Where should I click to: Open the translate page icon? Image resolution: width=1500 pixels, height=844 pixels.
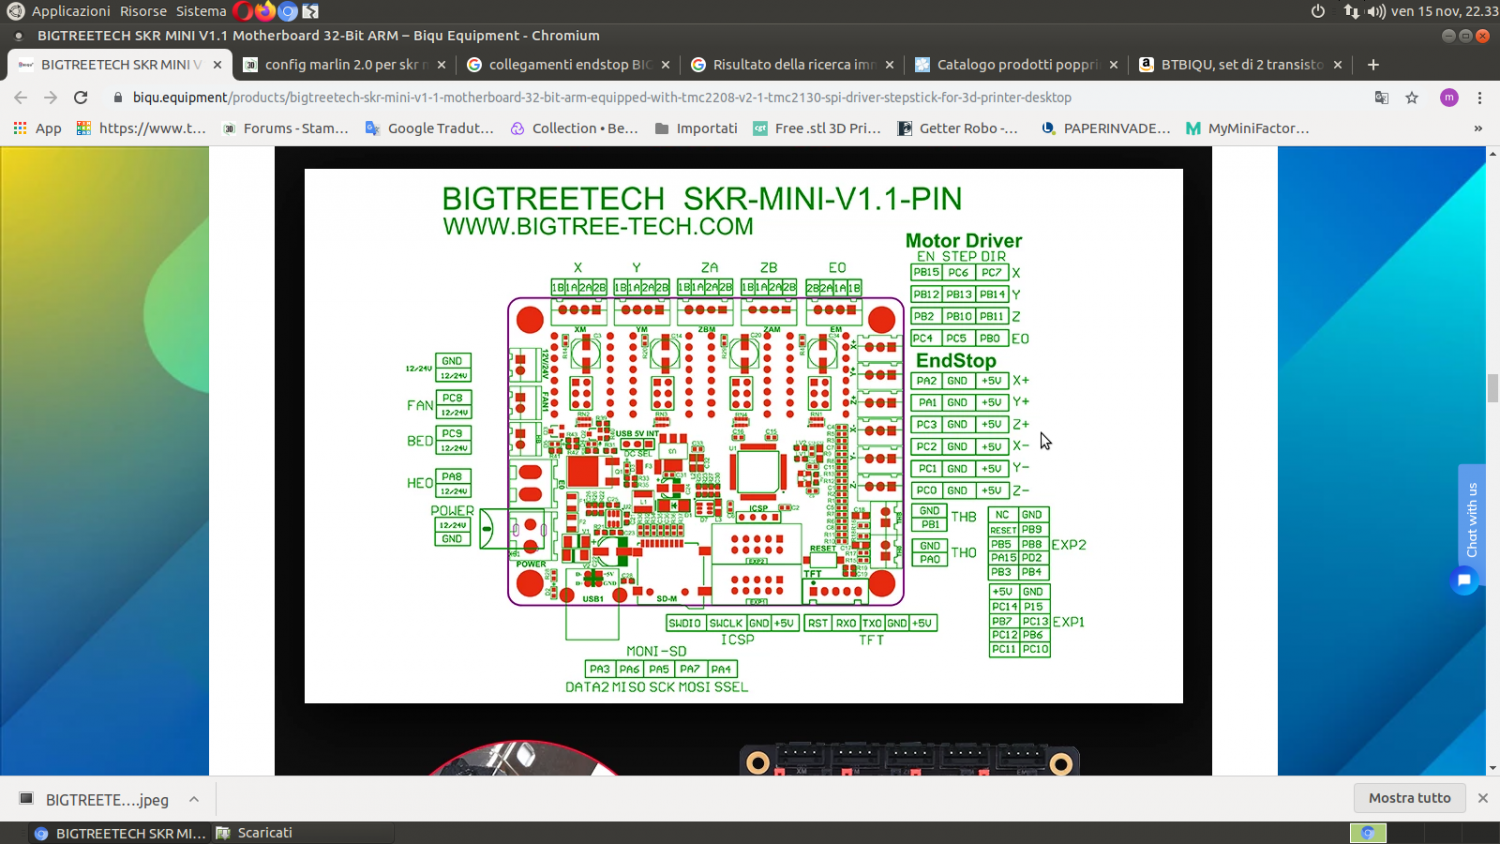(1382, 98)
